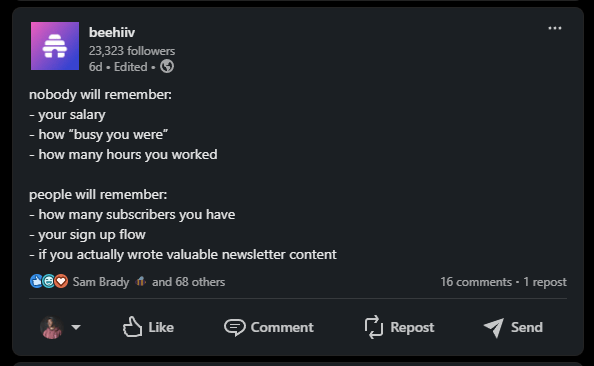The width and height of the screenshot is (594, 366).
Task: Click the teal funny reaction emoji
Action: 48,282
